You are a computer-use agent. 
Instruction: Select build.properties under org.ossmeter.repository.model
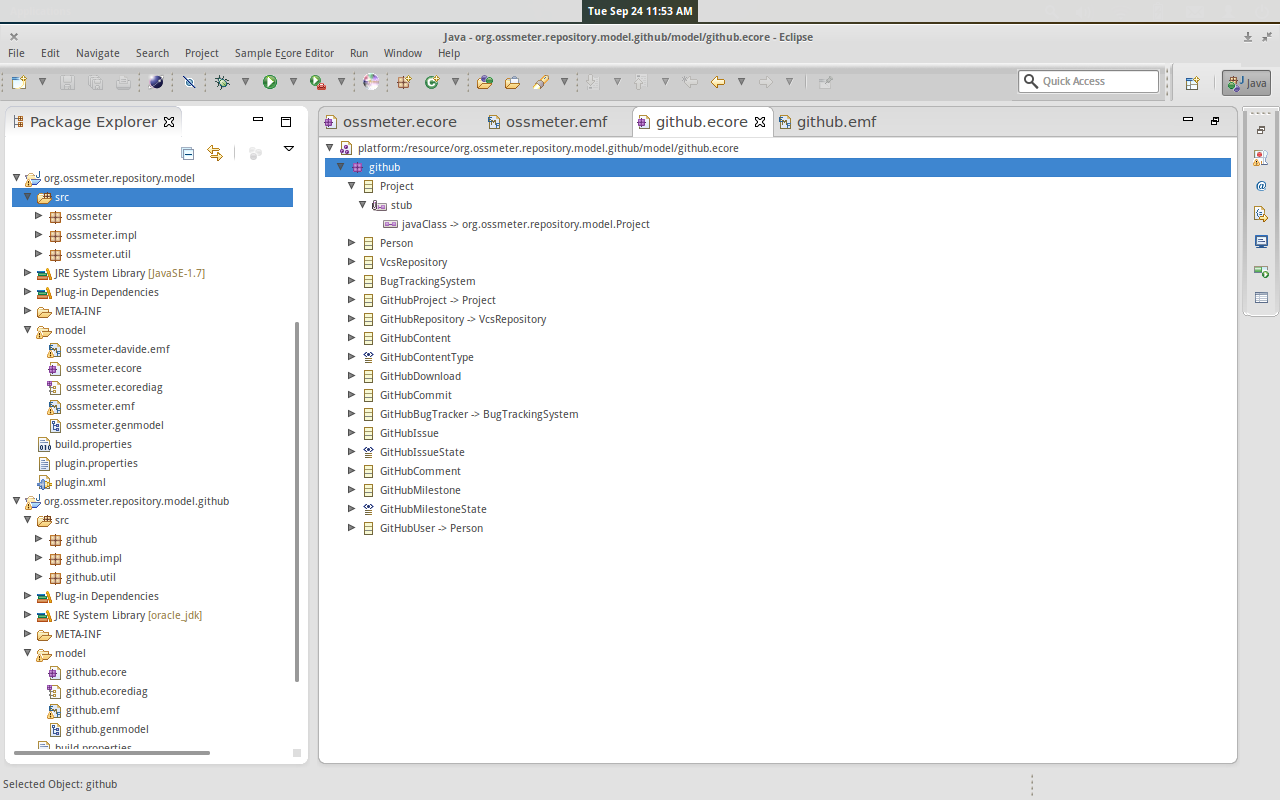tap(84, 444)
